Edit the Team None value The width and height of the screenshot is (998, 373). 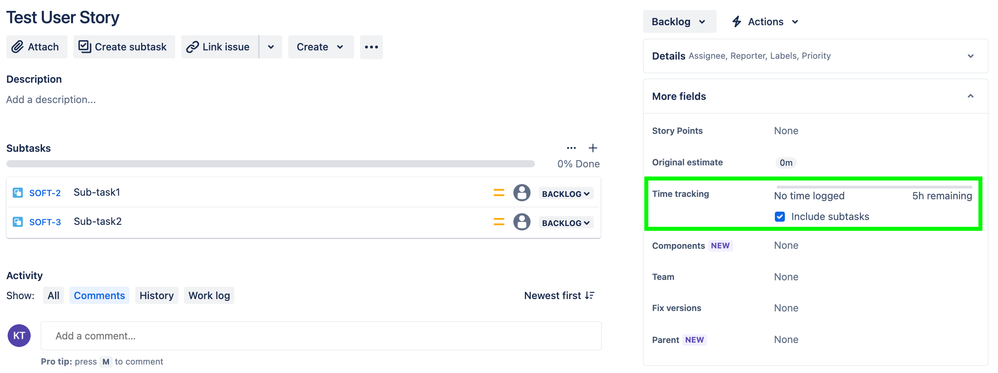pyautogui.click(x=786, y=277)
